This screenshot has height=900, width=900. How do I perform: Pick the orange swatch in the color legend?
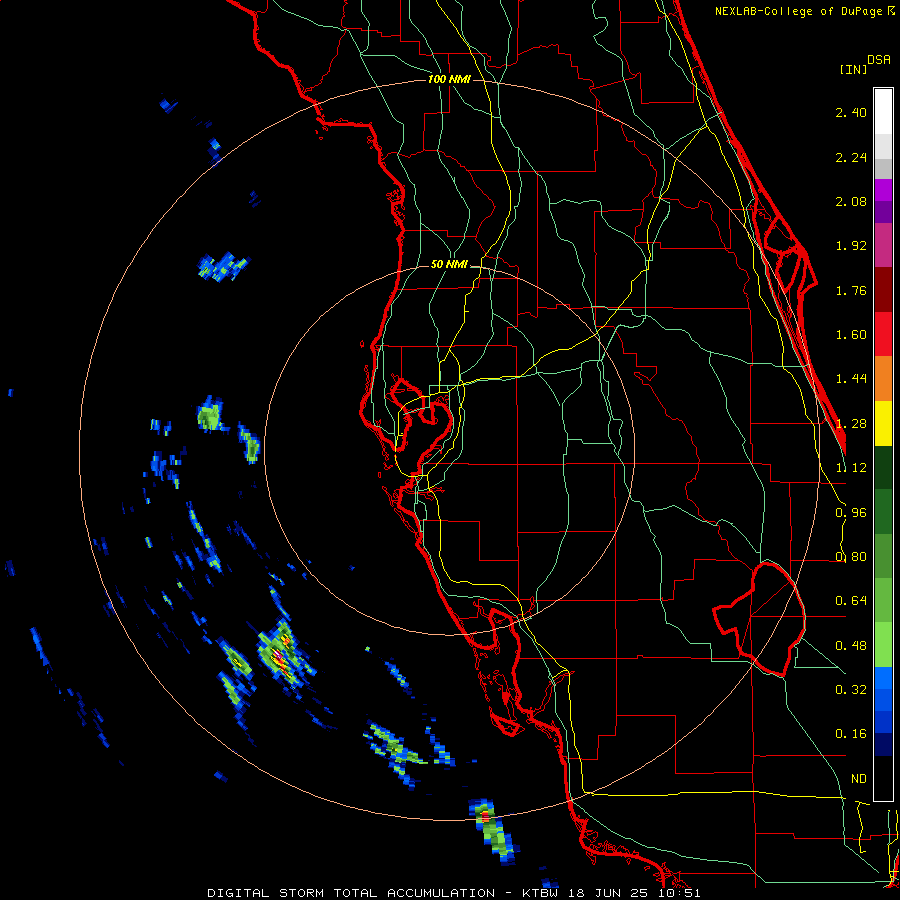click(x=883, y=379)
